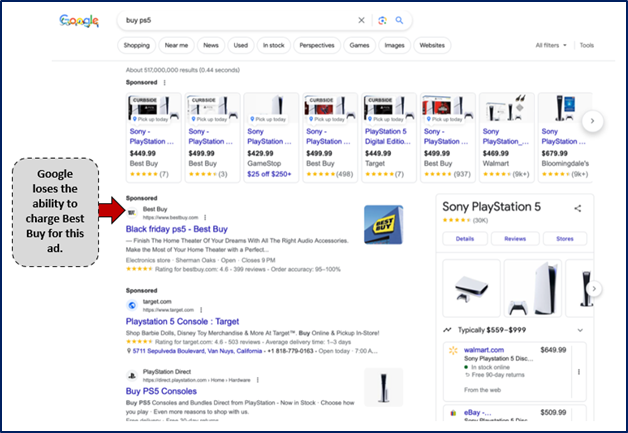The height and width of the screenshot is (433, 628).
Task: Select the Used filter chip
Action: coord(241,45)
